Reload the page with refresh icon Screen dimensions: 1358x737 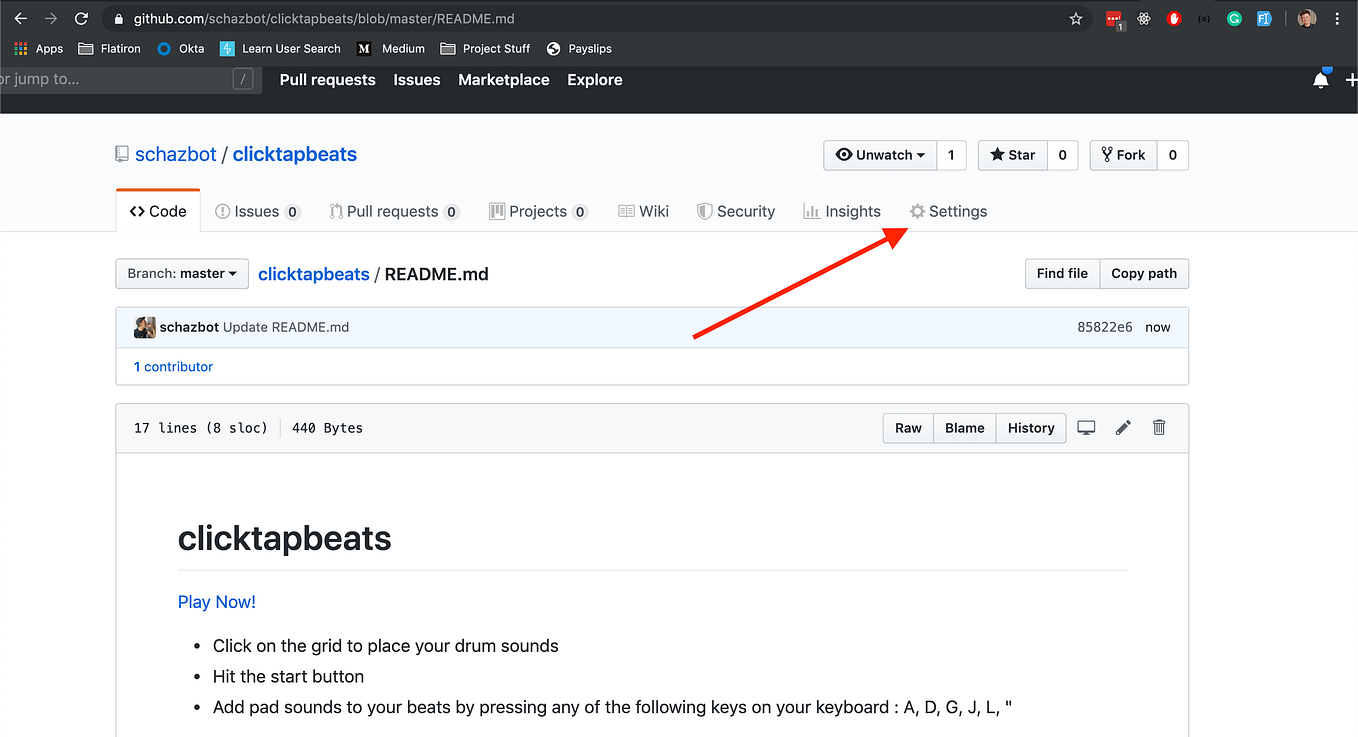[82, 18]
